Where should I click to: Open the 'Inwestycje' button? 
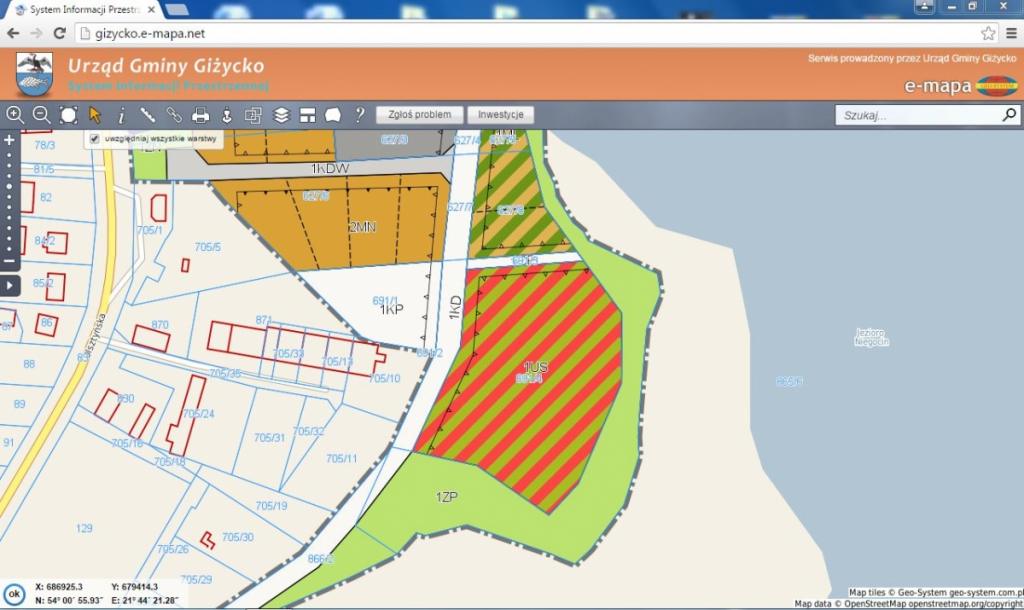coord(500,115)
